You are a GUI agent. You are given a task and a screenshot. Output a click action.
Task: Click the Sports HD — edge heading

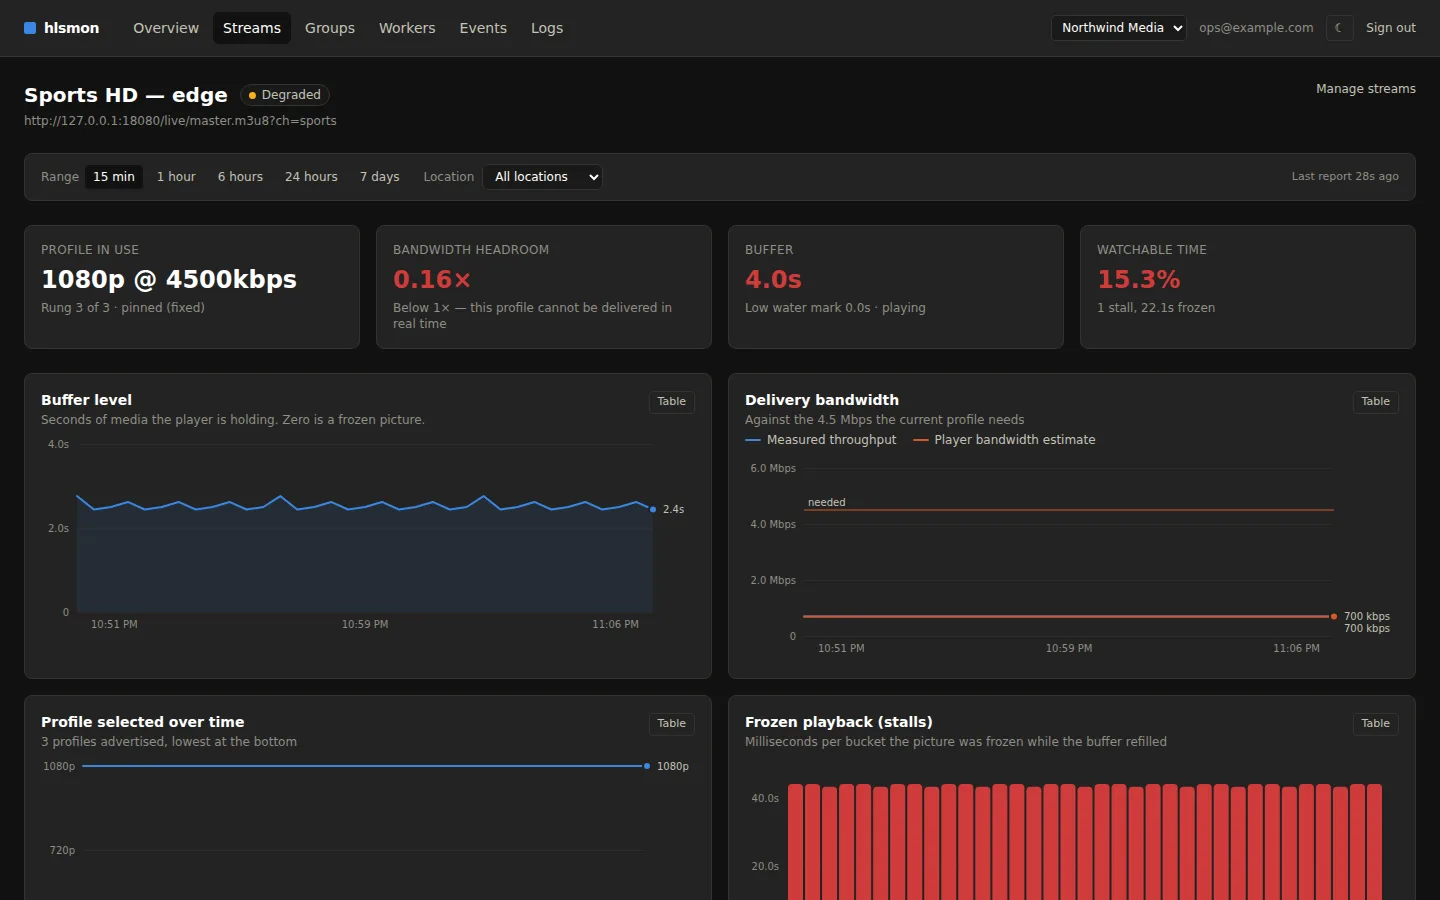click(126, 95)
